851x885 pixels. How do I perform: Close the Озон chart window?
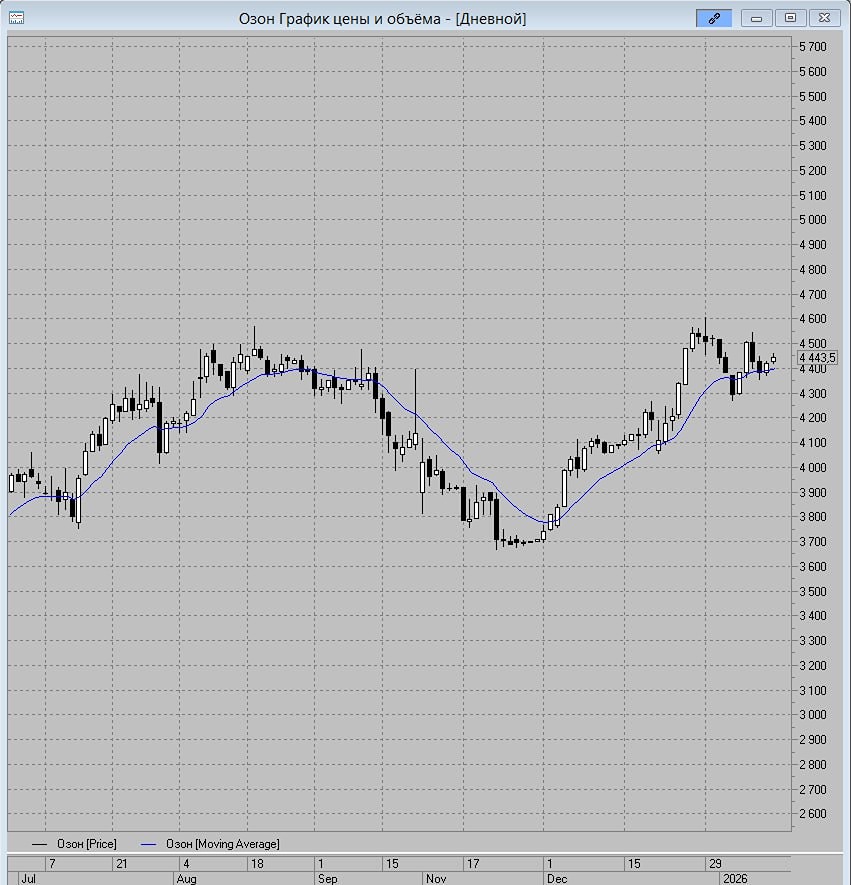[824, 18]
